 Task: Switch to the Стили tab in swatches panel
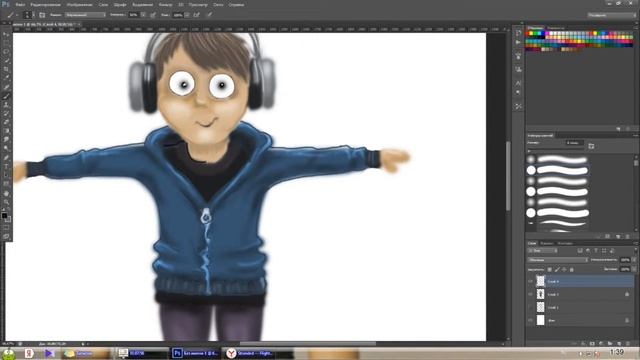tap(555, 28)
